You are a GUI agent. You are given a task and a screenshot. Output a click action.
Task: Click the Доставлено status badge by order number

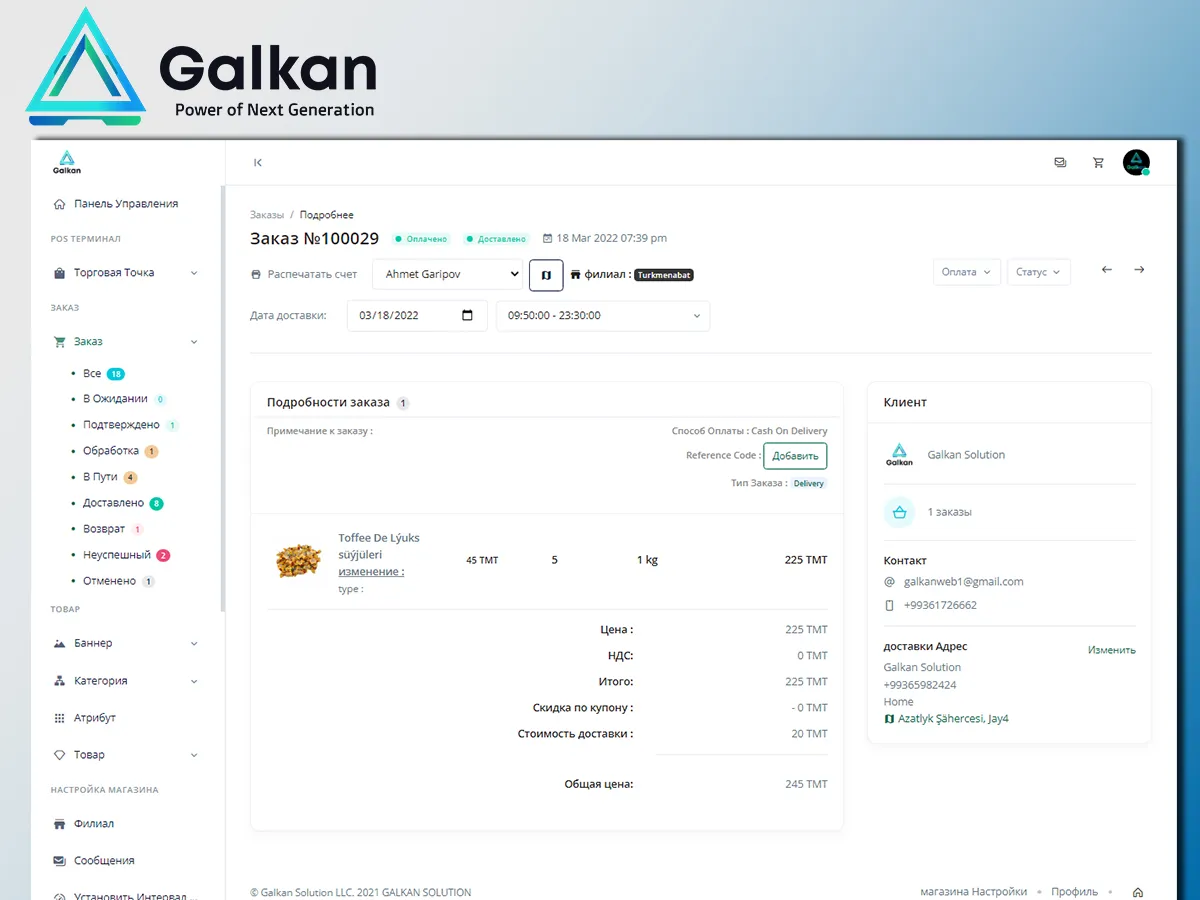497,239
